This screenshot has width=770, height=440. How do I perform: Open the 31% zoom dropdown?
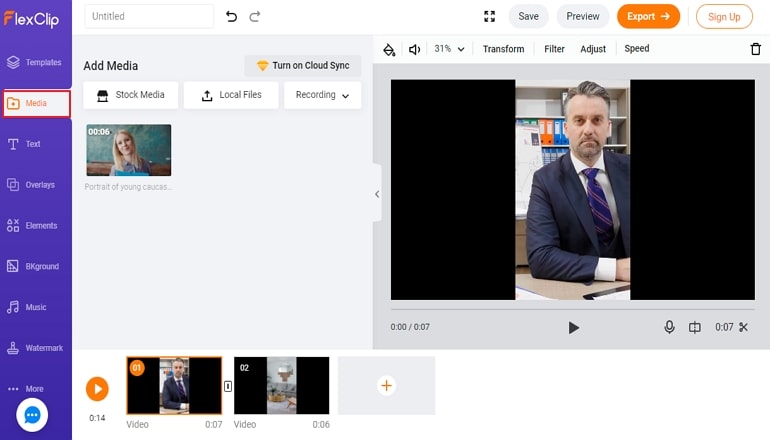point(449,49)
